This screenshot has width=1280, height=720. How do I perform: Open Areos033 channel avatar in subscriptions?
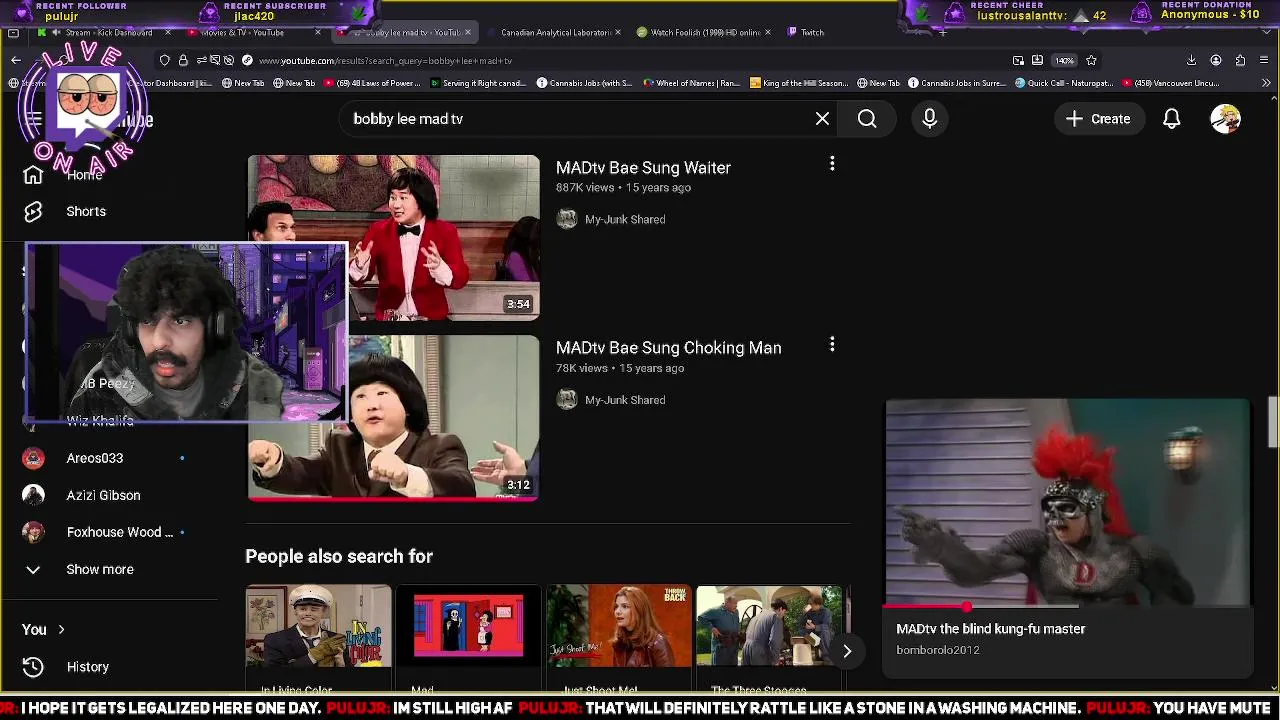click(33, 458)
